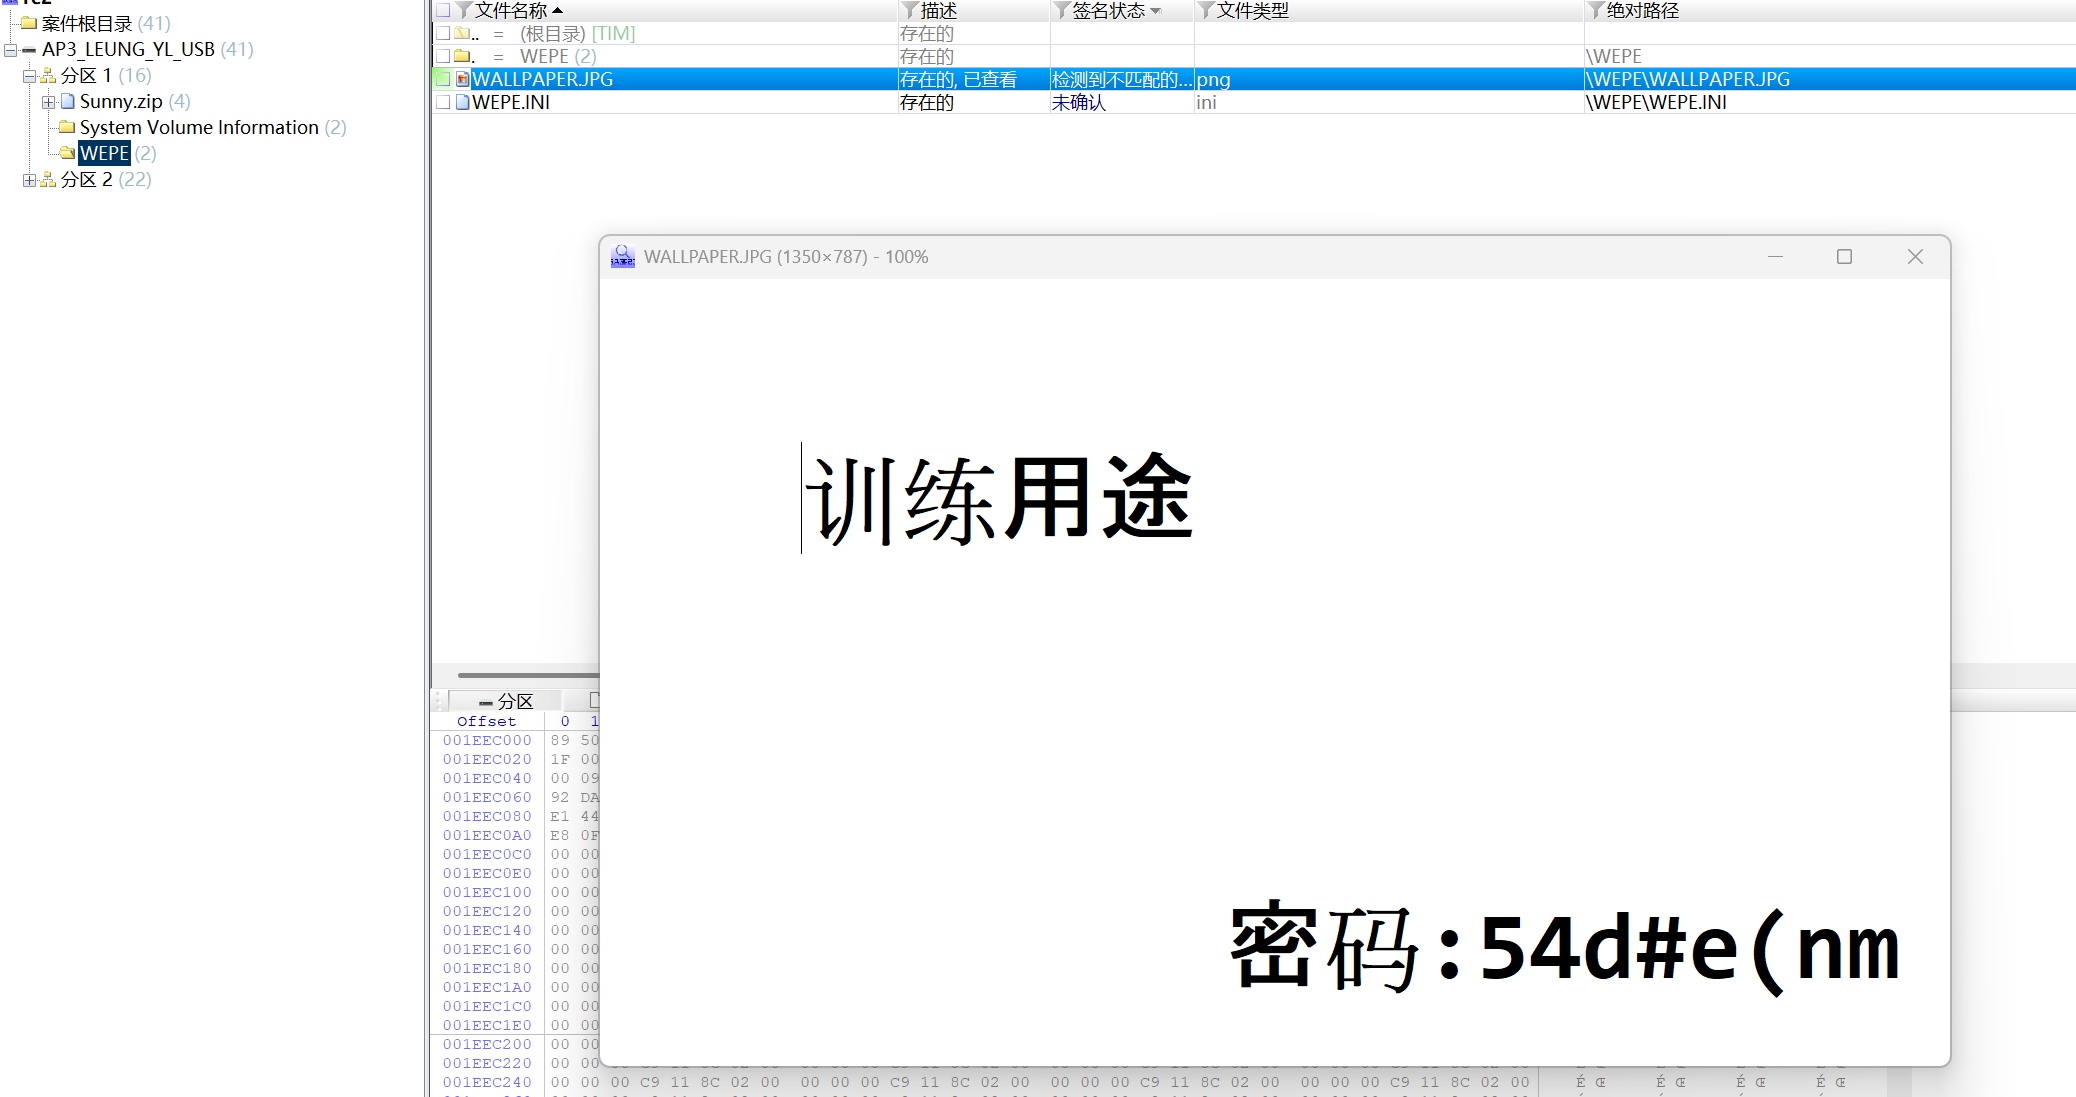2076x1097 pixels.
Task: Expand the 分区 2 tree node
Action: point(30,179)
